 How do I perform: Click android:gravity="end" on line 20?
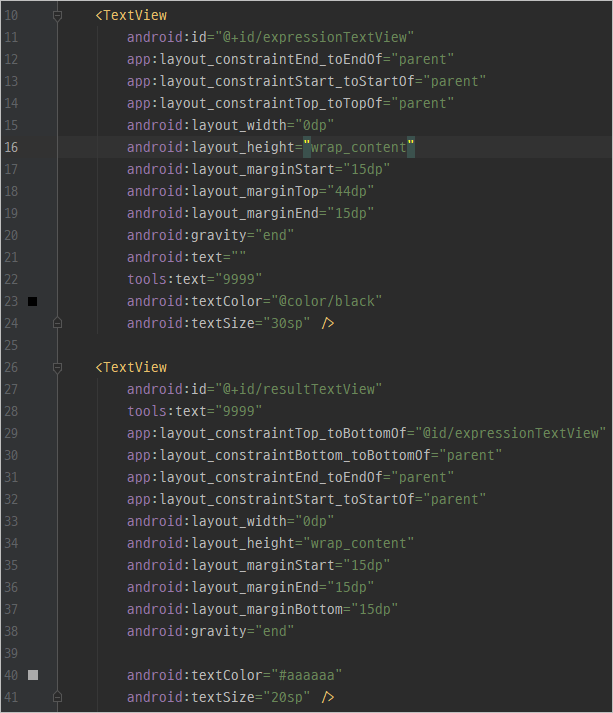[211, 236]
